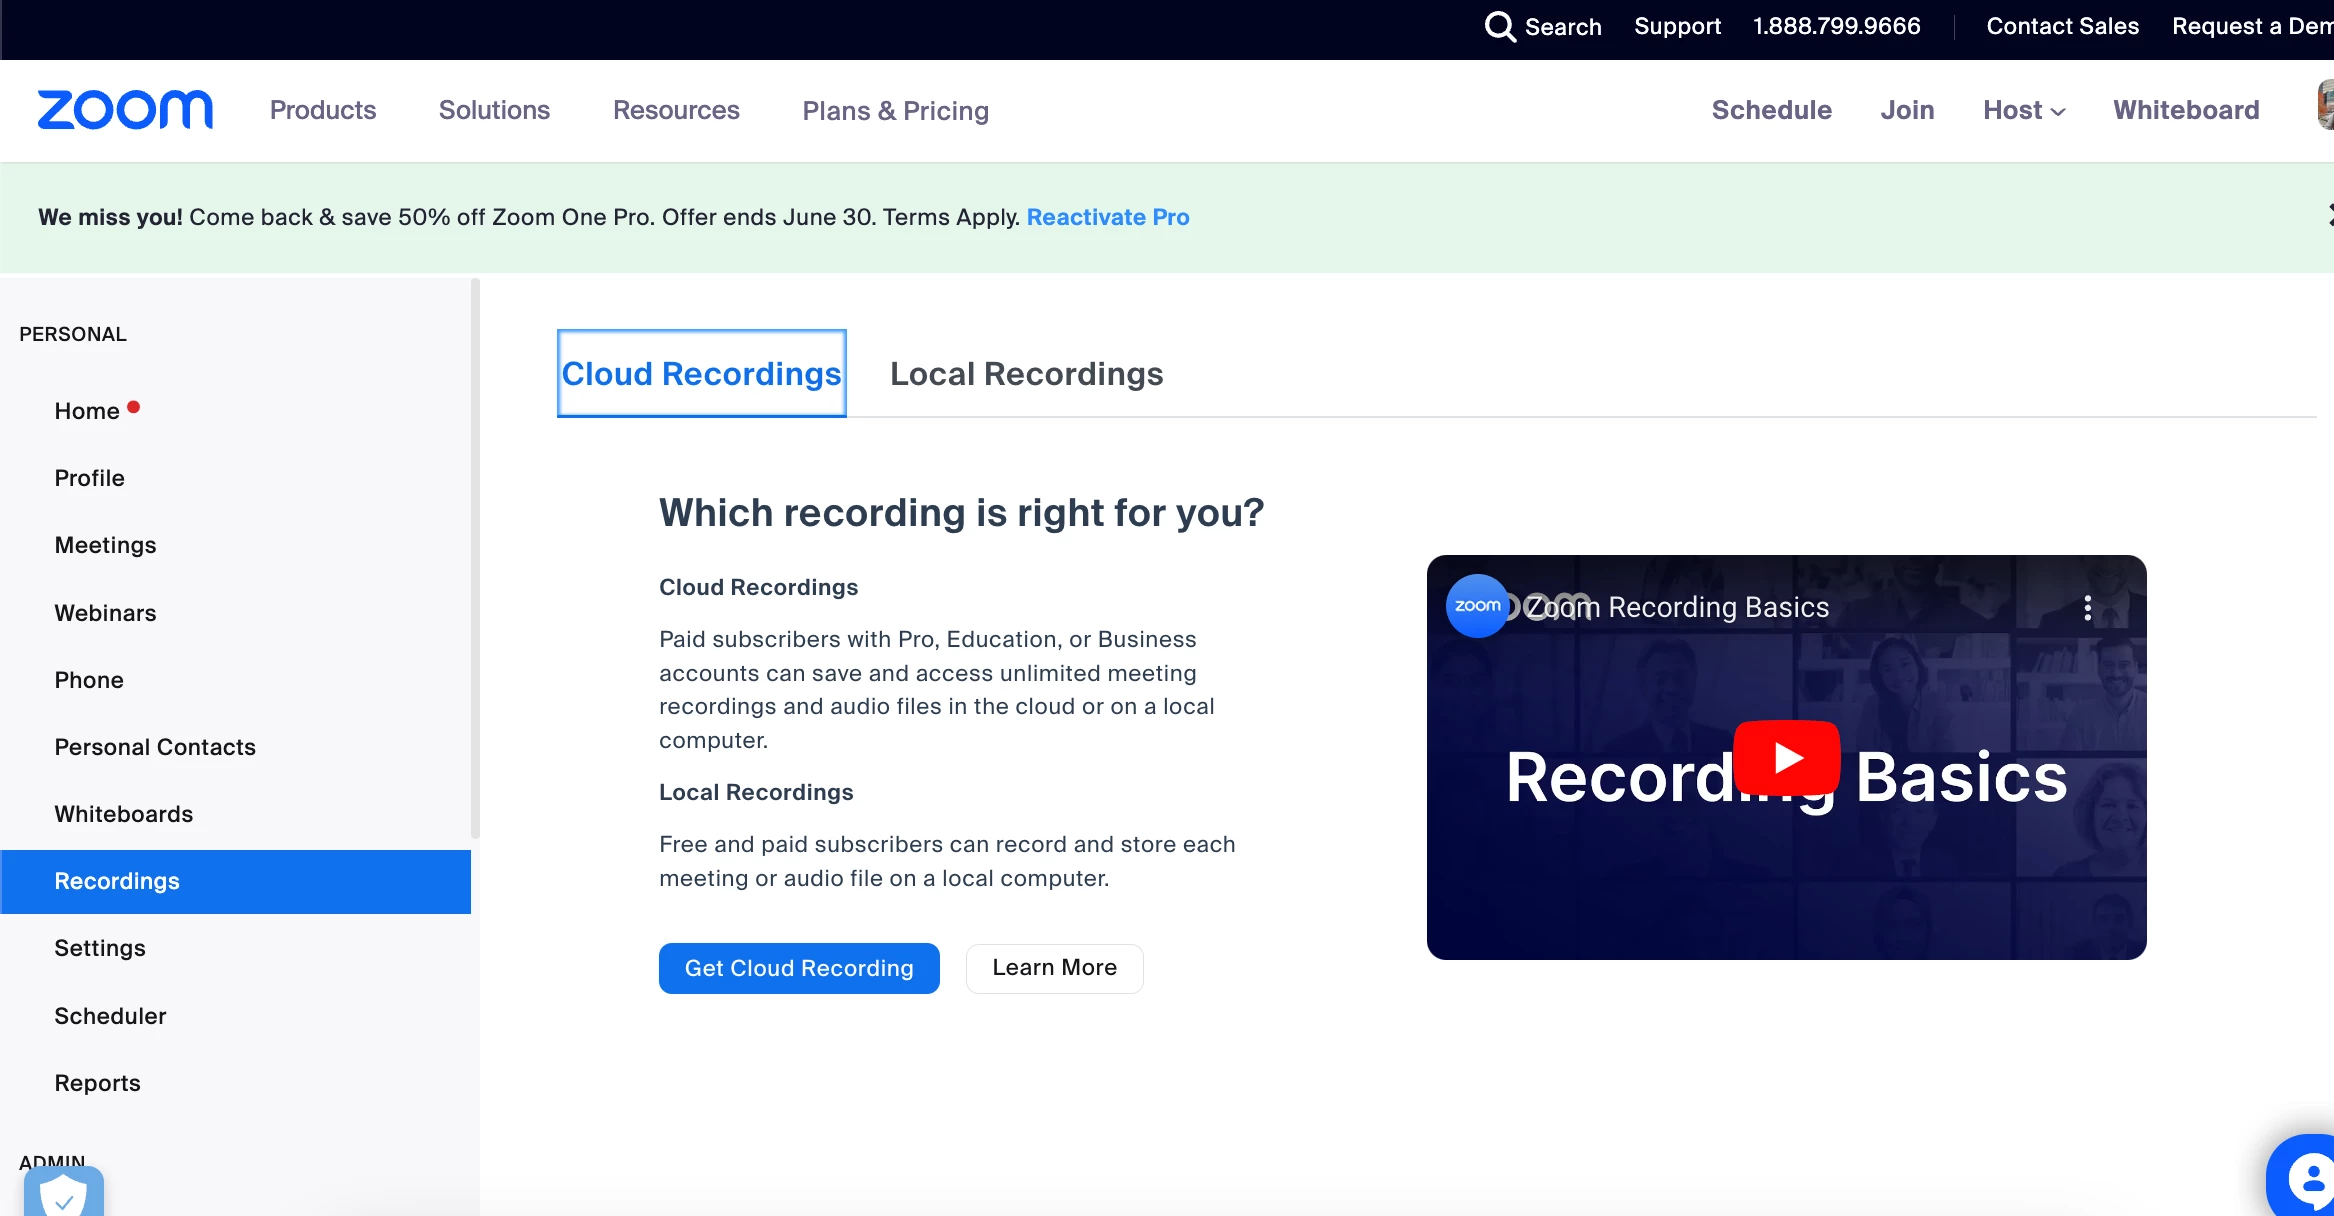Open the chat assistant bubble icon
The image size is (2334, 1216).
point(2307,1178)
